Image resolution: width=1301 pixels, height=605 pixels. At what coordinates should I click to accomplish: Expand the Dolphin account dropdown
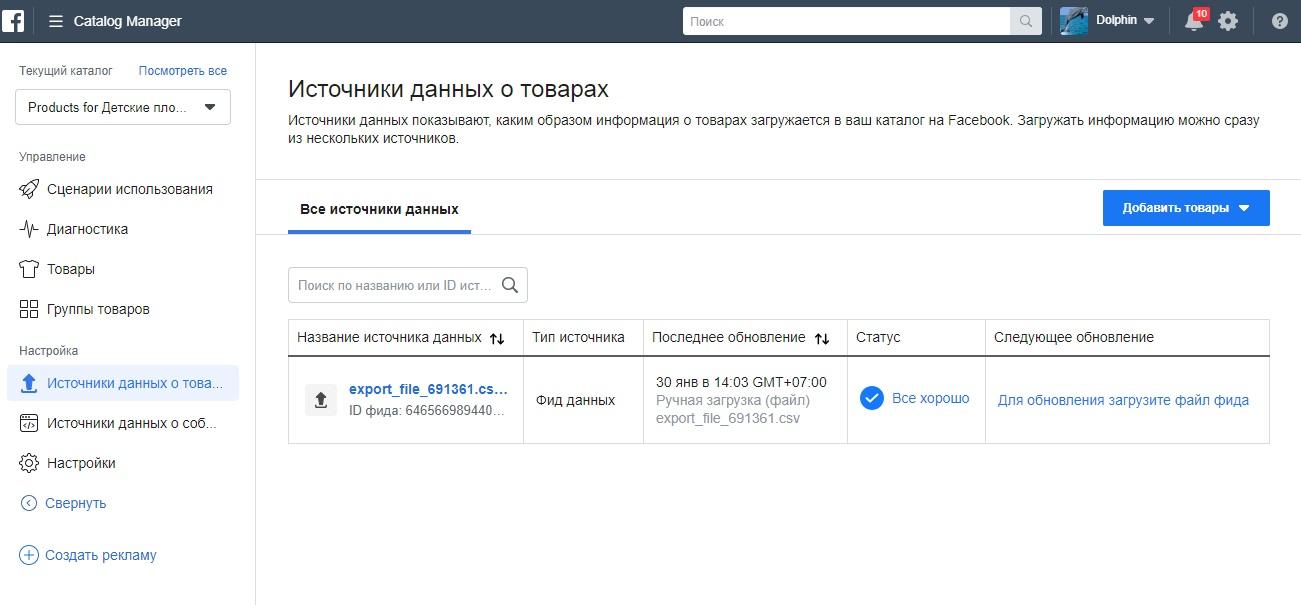click(1149, 21)
